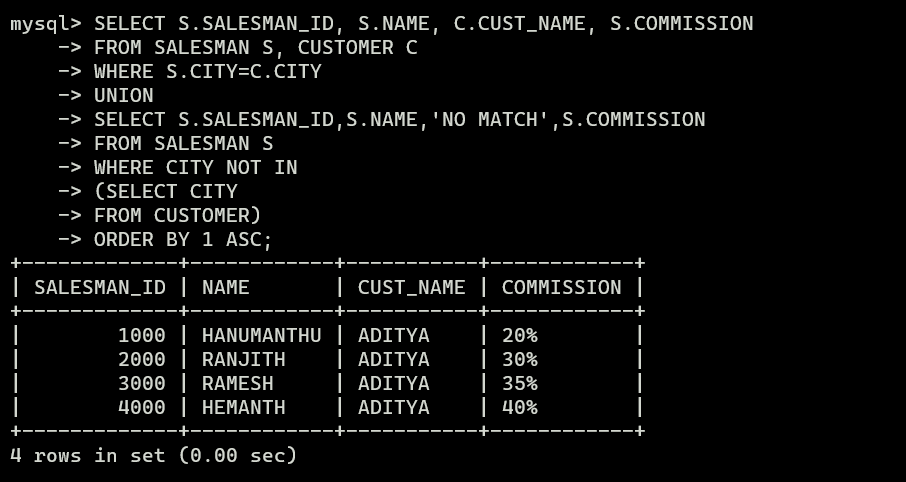Click the HANUMANTHU name cell
The width and height of the screenshot is (906, 482).
[x=261, y=336]
